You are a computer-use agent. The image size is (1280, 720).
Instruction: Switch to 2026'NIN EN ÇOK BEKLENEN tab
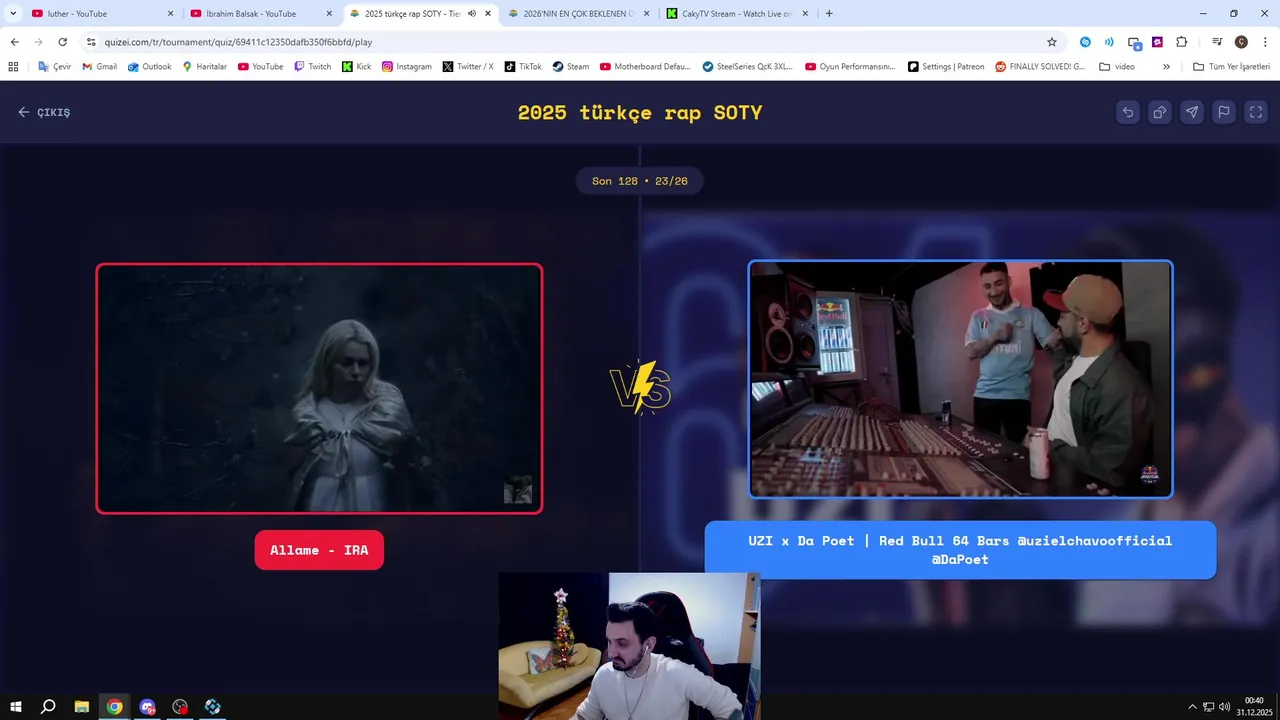coord(578,14)
